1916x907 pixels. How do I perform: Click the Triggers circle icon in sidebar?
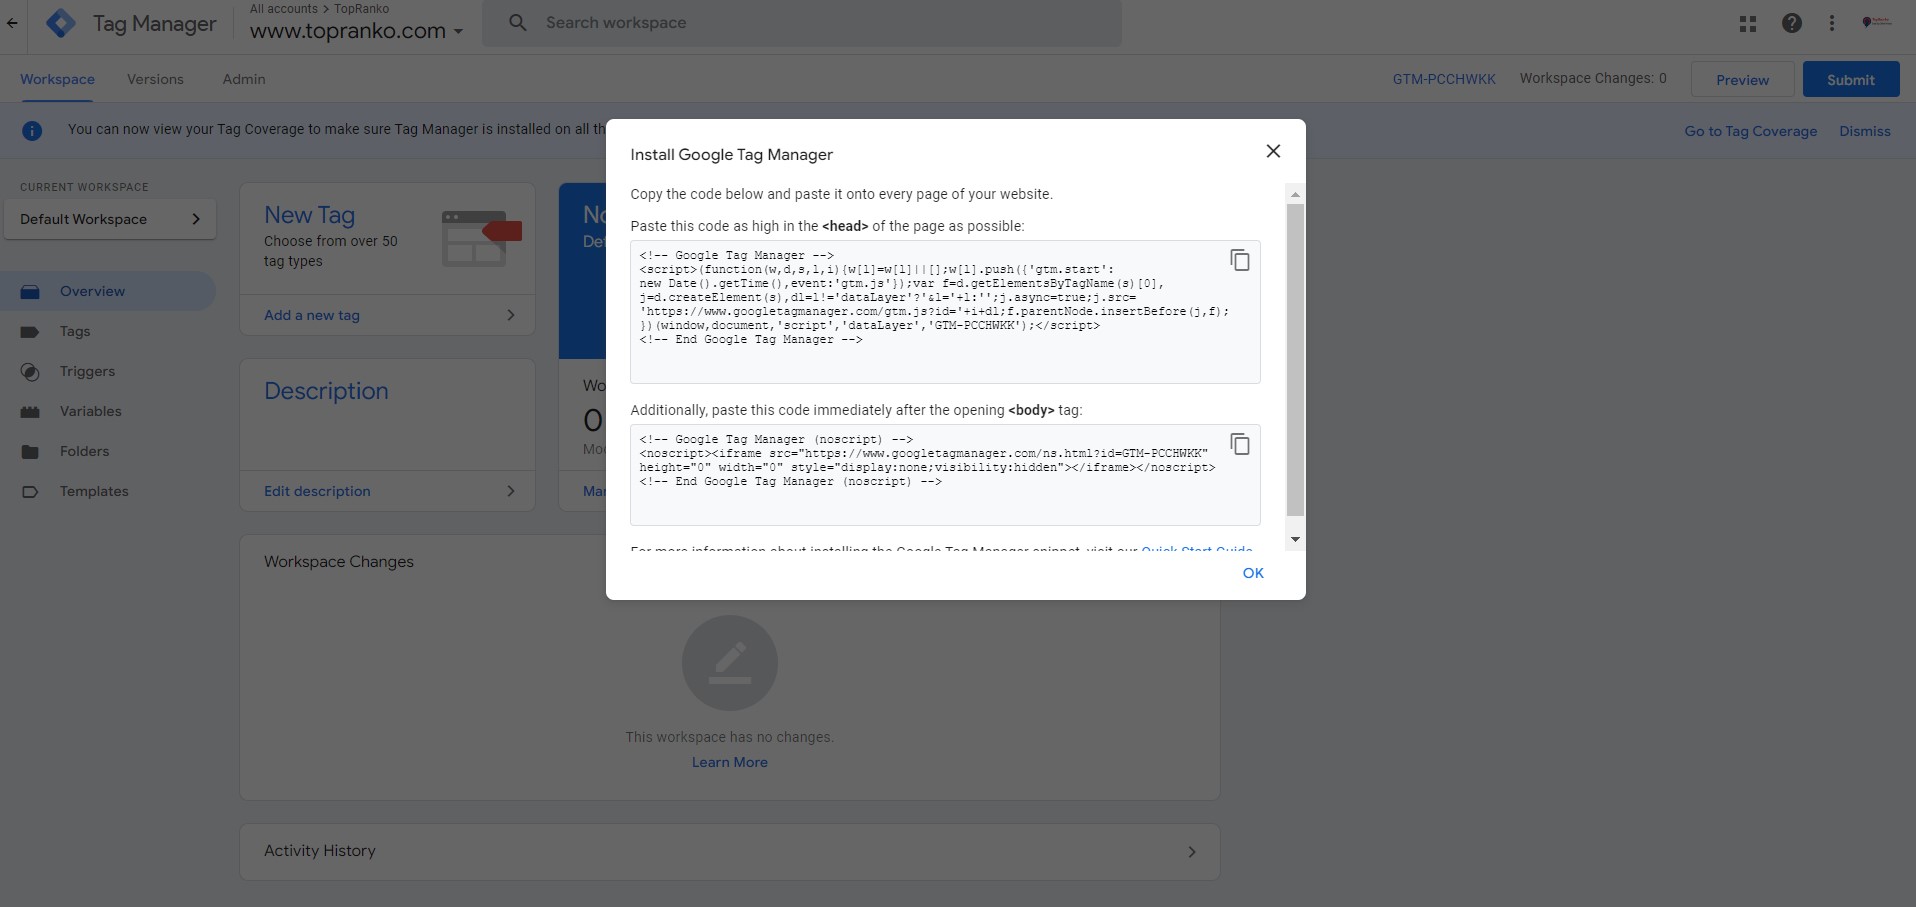pyautogui.click(x=30, y=372)
